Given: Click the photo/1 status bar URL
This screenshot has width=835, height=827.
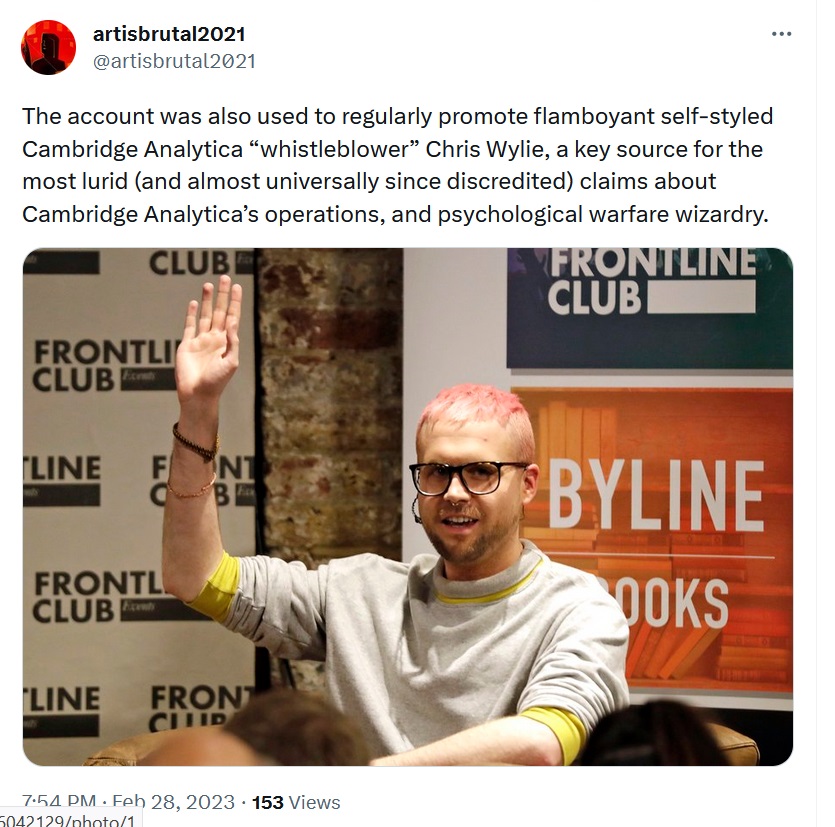Looking at the screenshot, I should [68, 820].
